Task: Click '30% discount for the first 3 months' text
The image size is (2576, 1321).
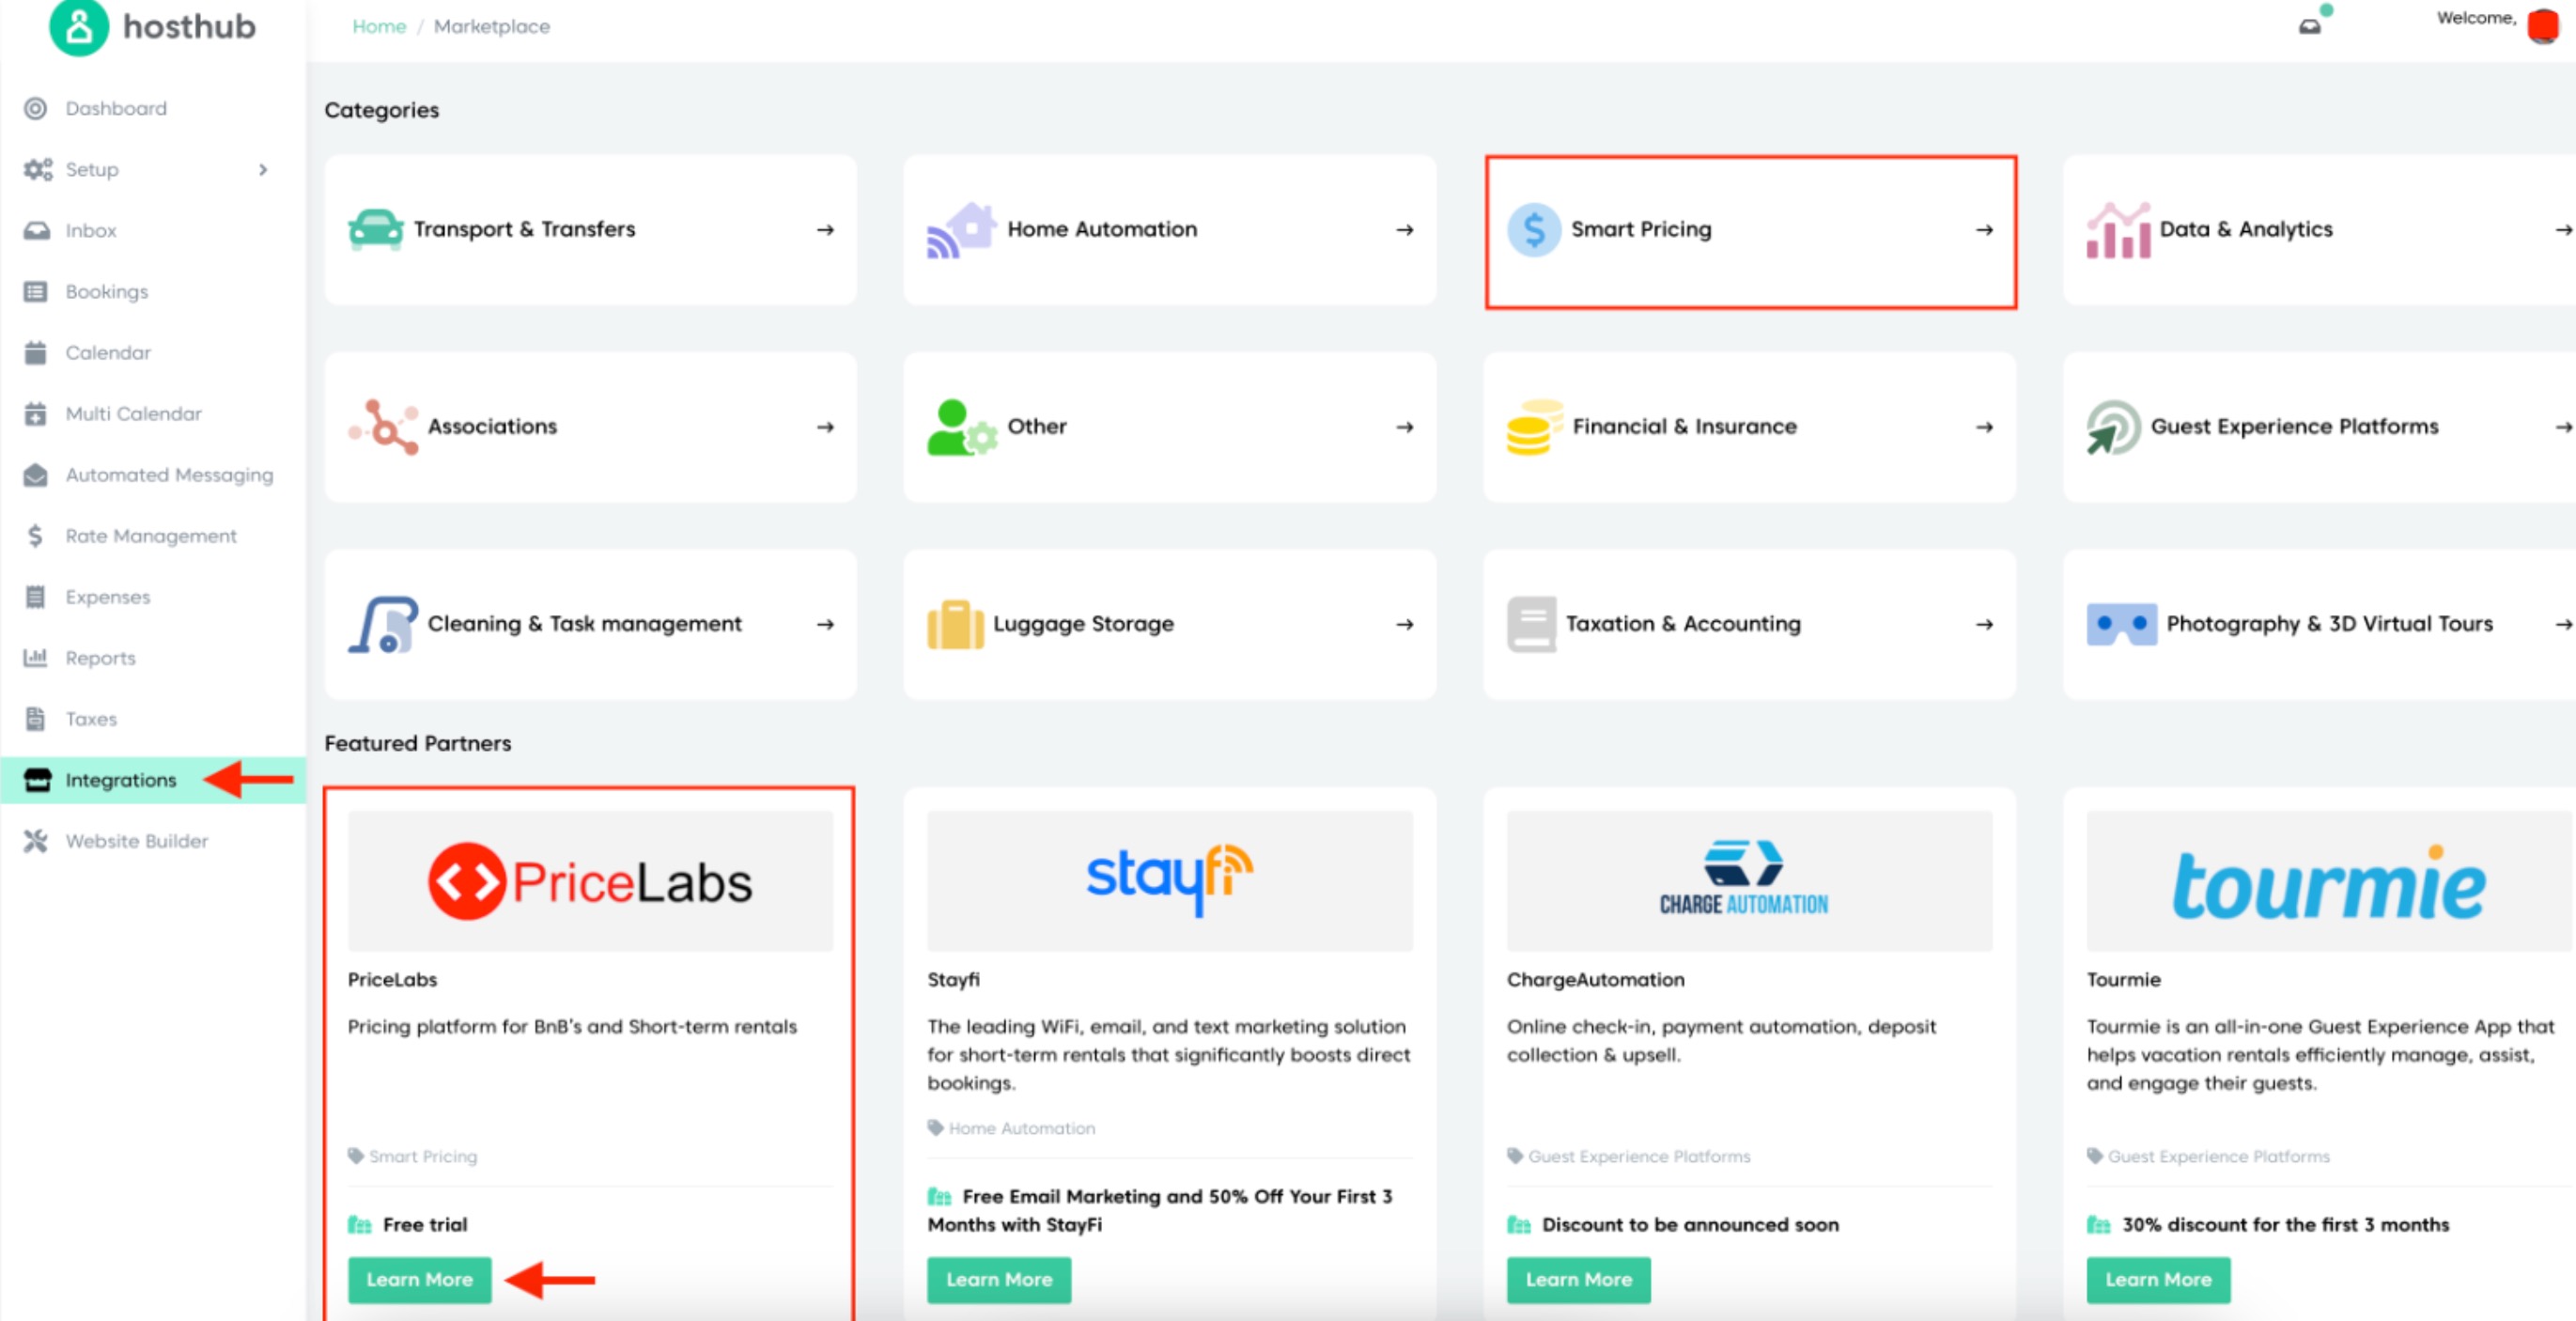Action: pyautogui.click(x=2285, y=1224)
